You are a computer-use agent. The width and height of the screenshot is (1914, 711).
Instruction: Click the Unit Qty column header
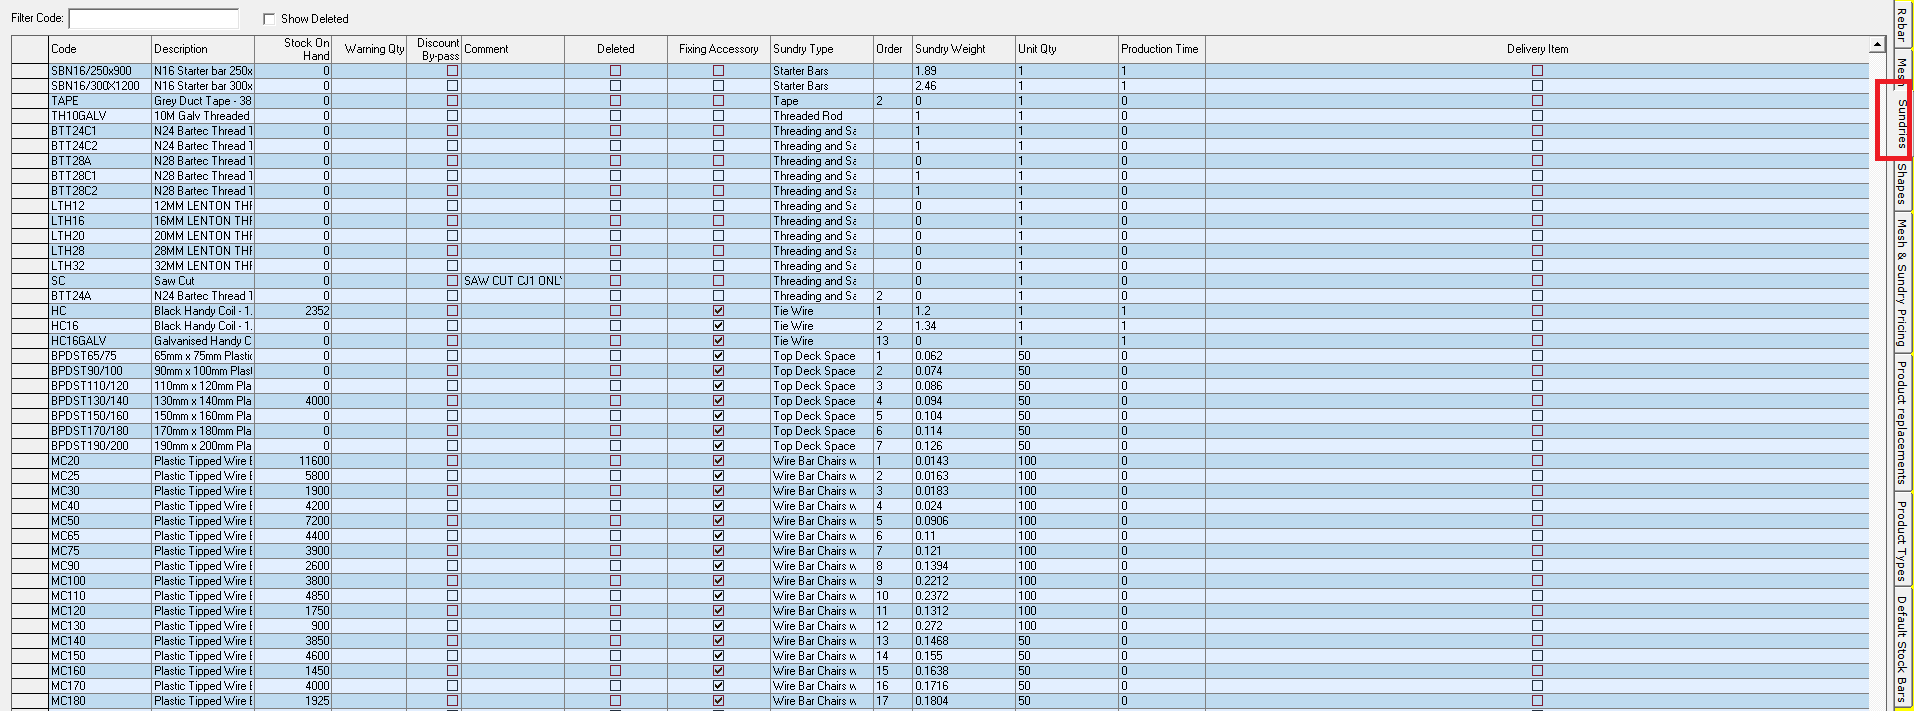(1067, 49)
